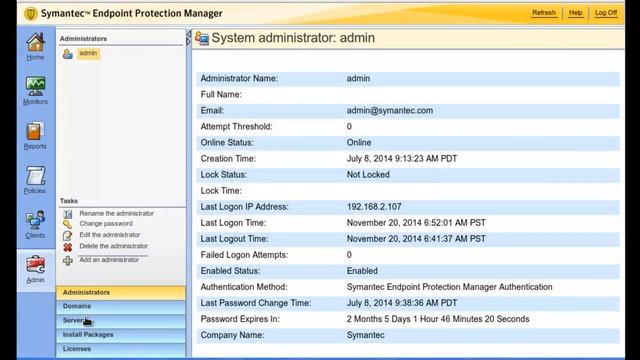Open the Policies section icon
640x360 pixels.
(x=36, y=176)
